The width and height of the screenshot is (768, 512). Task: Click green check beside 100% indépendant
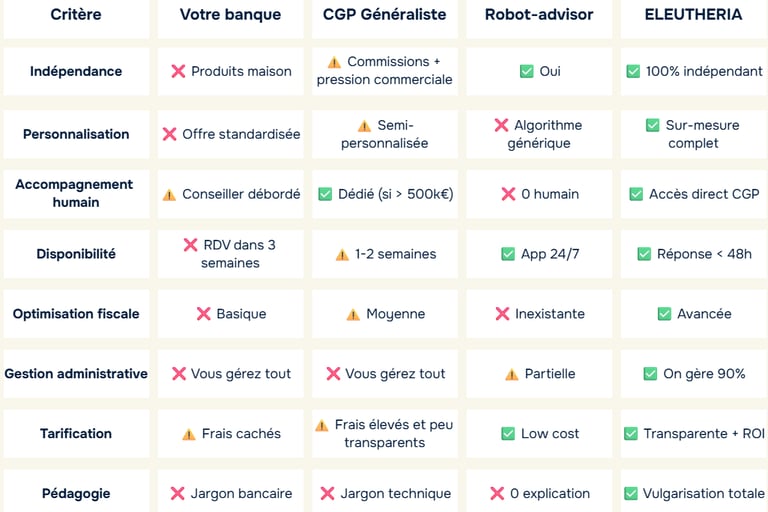[632, 71]
